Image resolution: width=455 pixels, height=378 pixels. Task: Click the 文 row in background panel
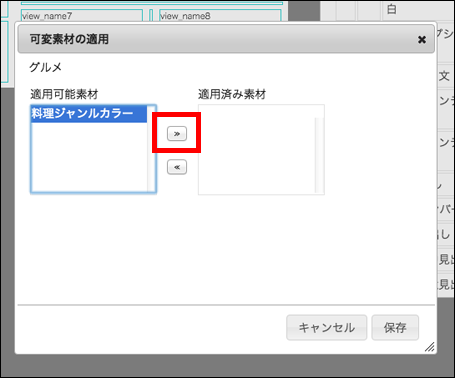(445, 76)
